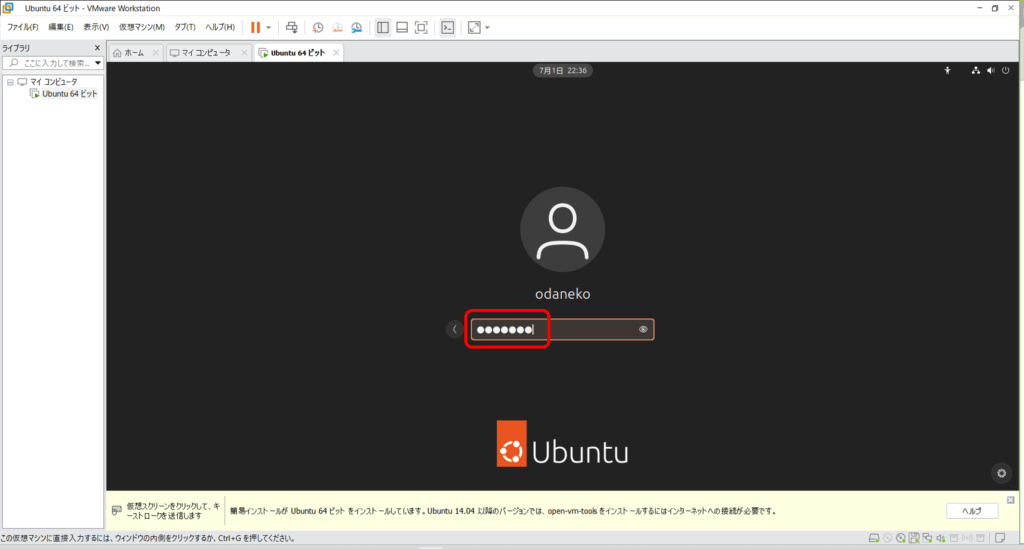Viewport: 1024px width, 549px height.
Task: Collapse the マイ コンピュータ tree node
Action: click(x=10, y=81)
